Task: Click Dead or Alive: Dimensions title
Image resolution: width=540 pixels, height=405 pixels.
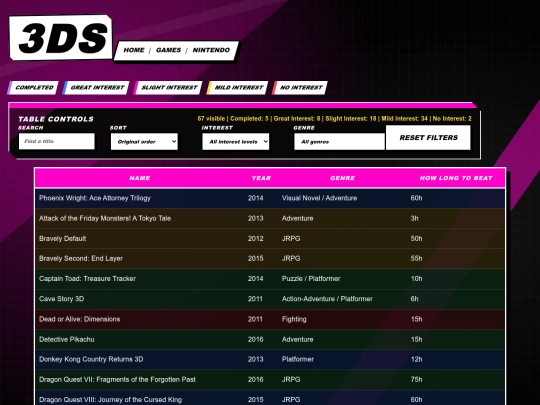Action: [x=80, y=319]
